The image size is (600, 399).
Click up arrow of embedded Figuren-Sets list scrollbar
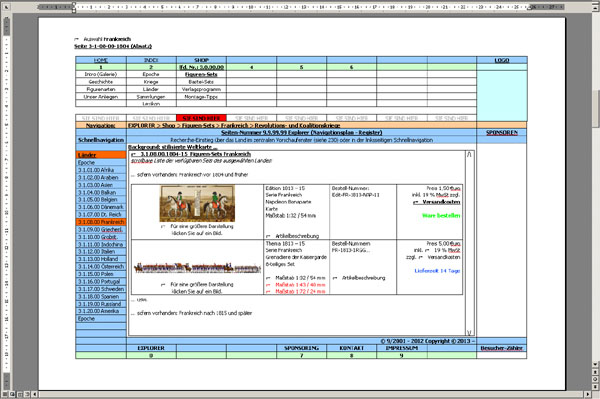tap(469, 154)
